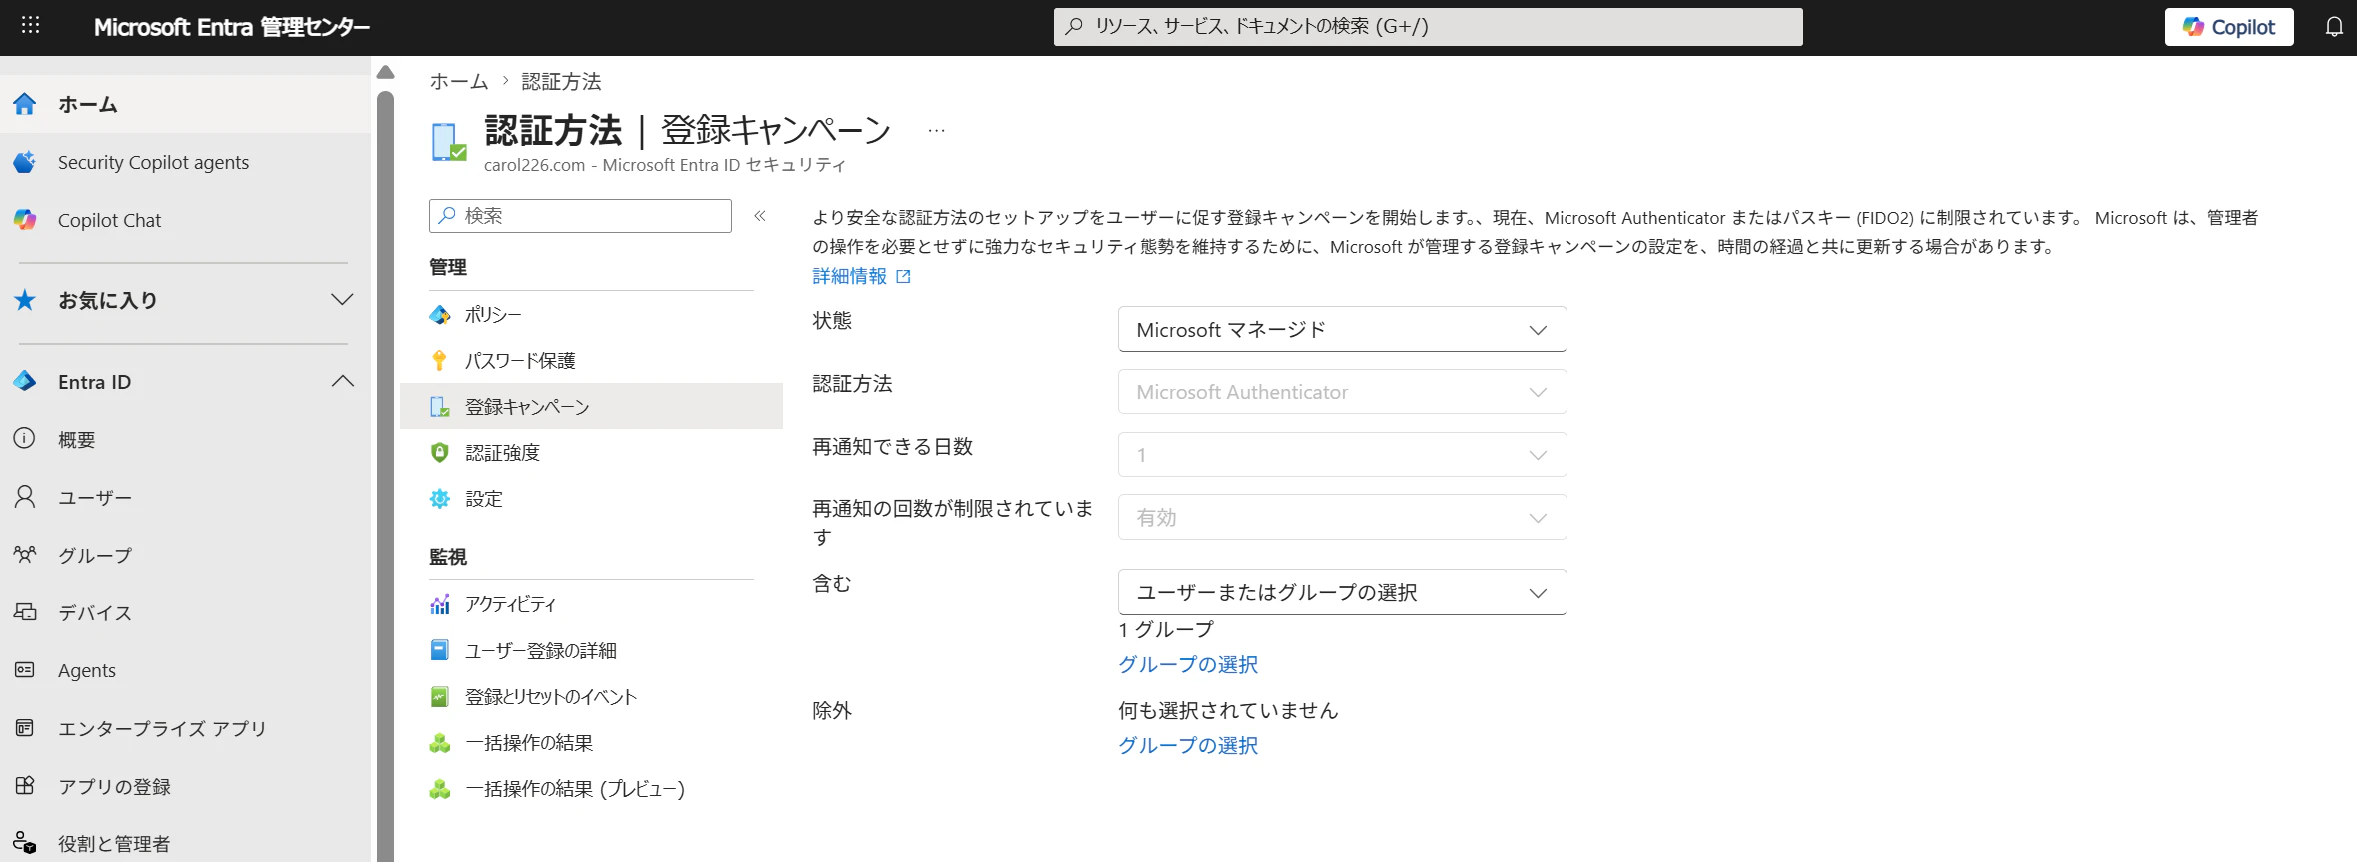Click the Entra ID diamond icon

coord(25,382)
